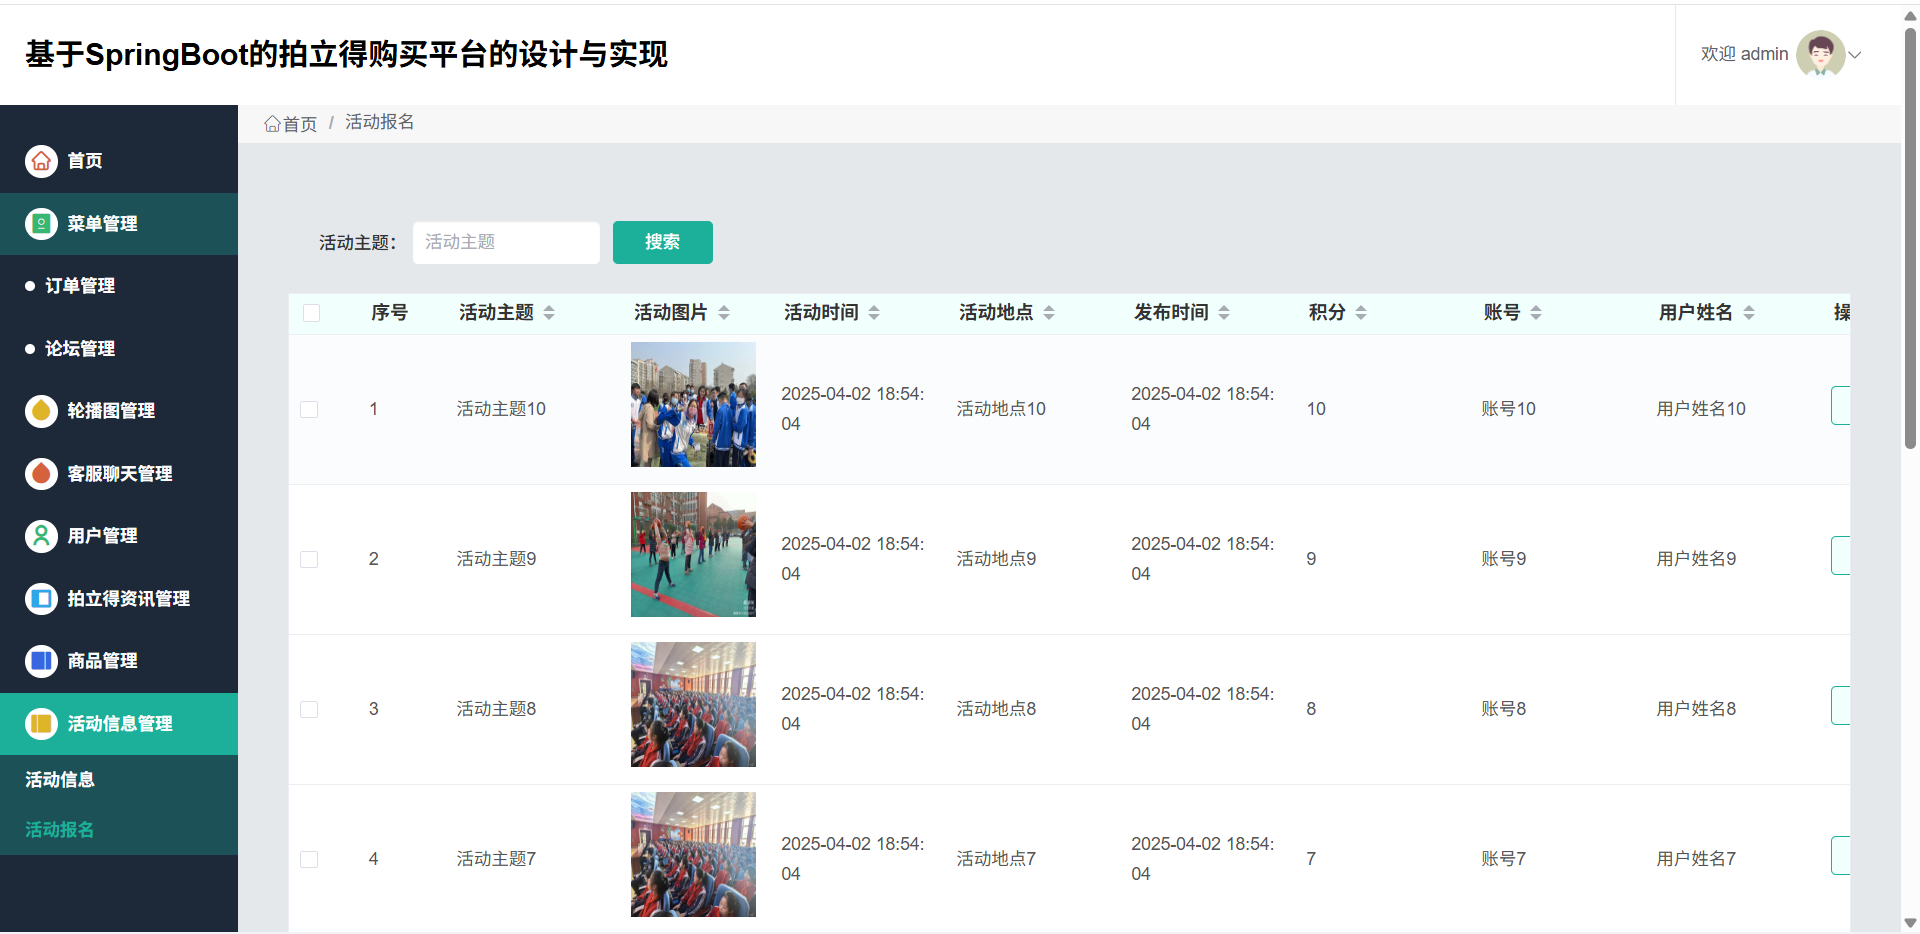The image size is (1920, 934).
Task: Collapse 活动信息管理 sidebar menu
Action: coord(119,724)
